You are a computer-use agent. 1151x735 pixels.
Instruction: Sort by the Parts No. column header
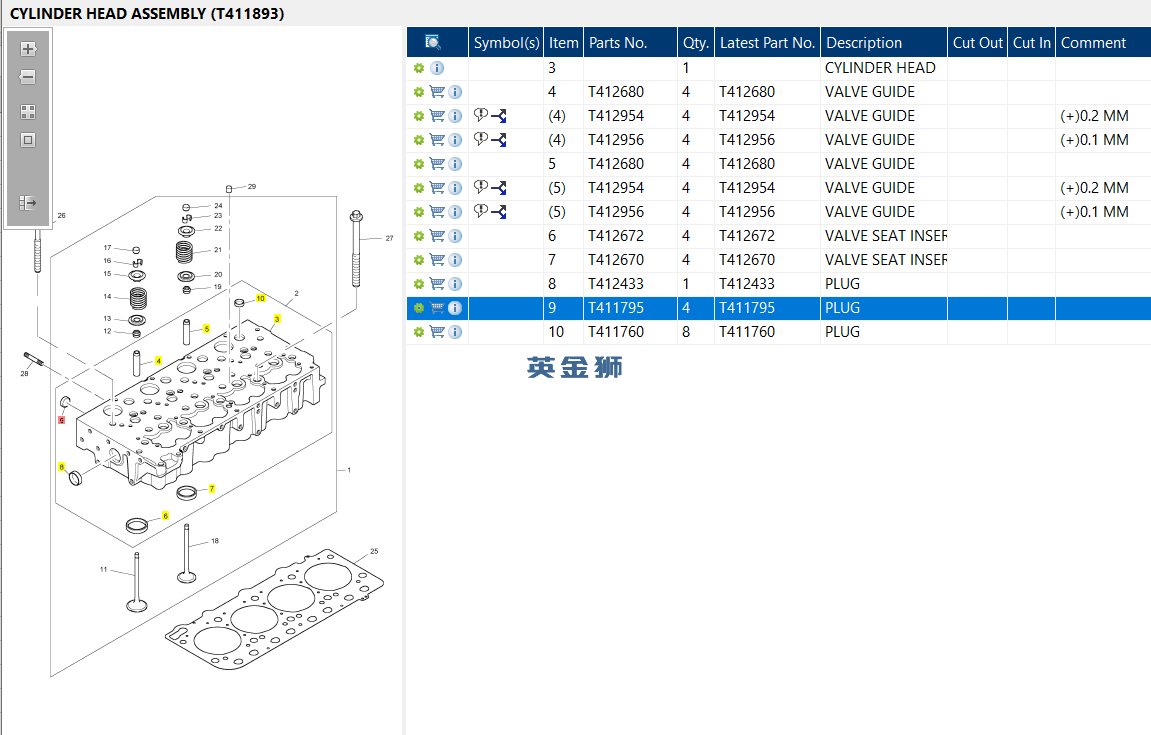pyautogui.click(x=618, y=42)
